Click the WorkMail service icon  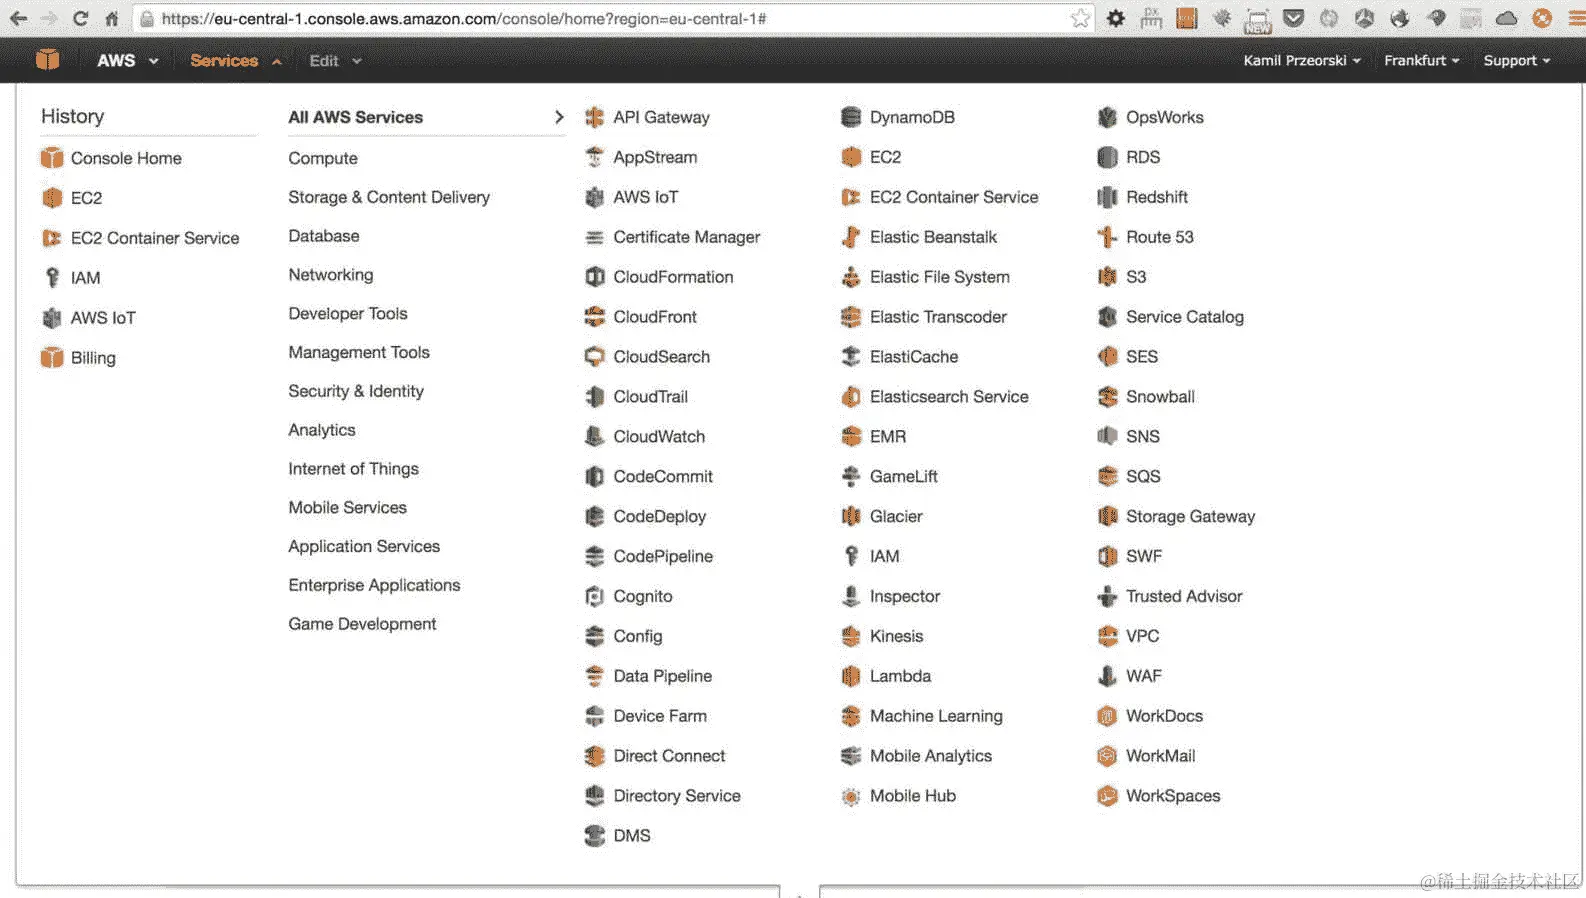pos(1107,756)
